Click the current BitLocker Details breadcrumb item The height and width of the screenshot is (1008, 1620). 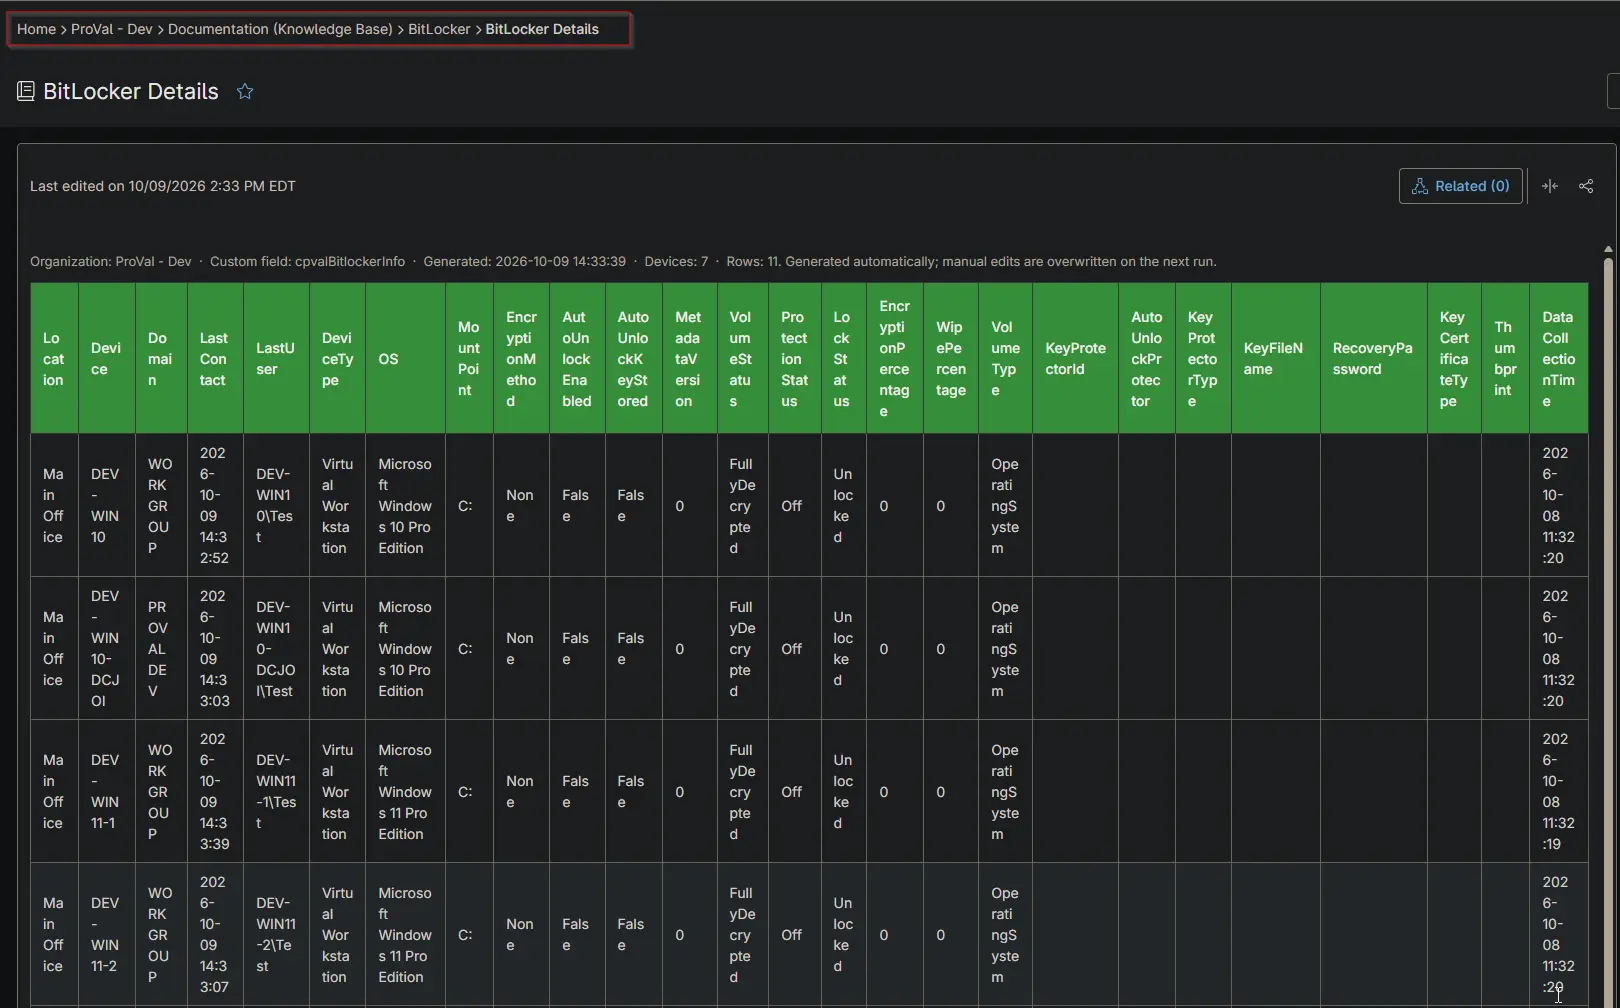542,29
